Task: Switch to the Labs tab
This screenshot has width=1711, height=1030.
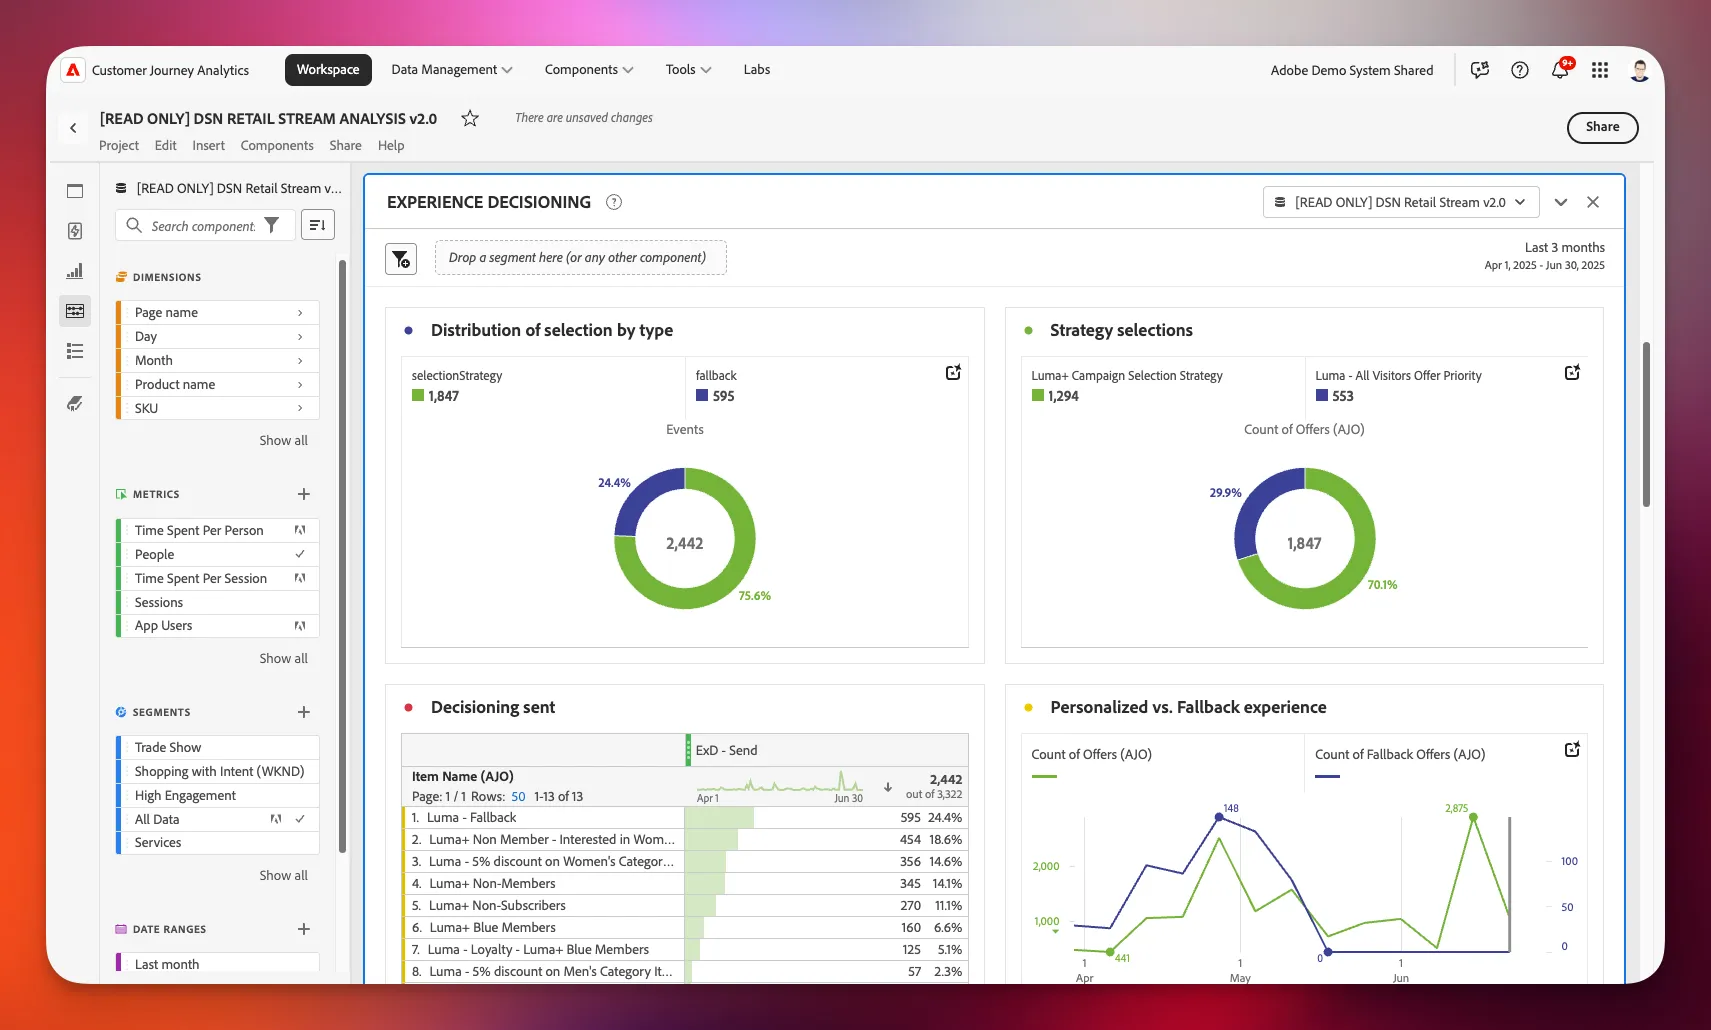Action: click(x=757, y=70)
